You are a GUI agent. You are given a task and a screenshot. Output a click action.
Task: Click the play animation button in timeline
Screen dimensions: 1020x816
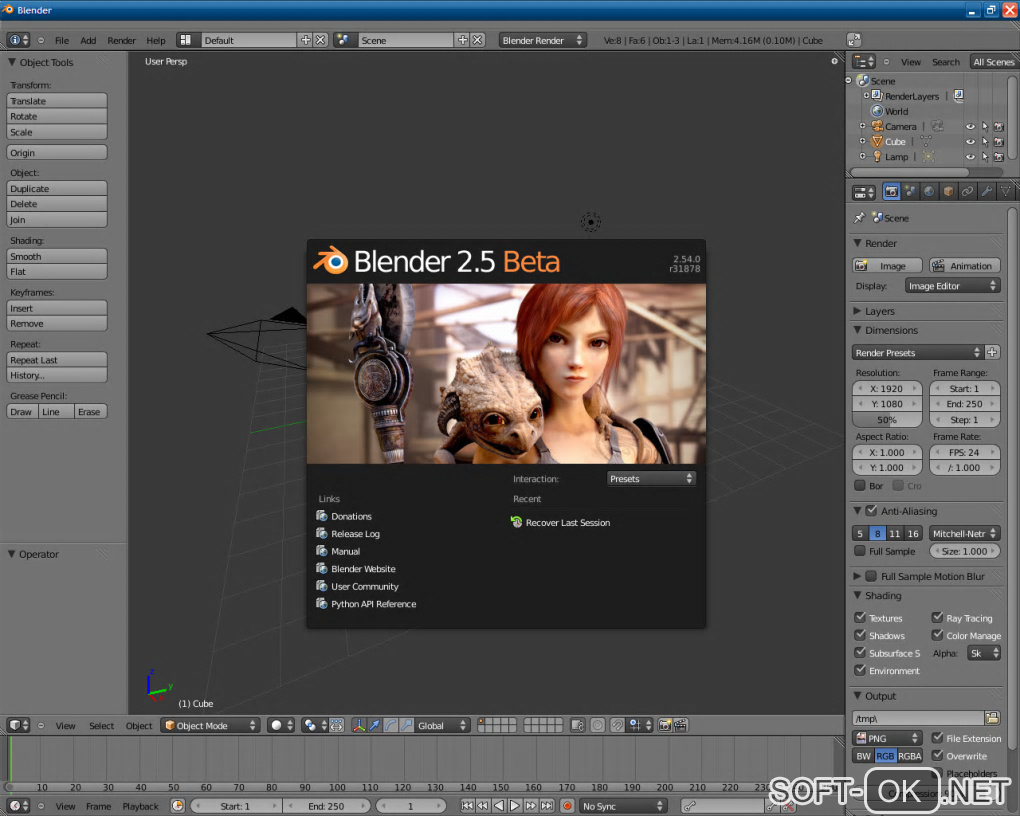point(515,806)
